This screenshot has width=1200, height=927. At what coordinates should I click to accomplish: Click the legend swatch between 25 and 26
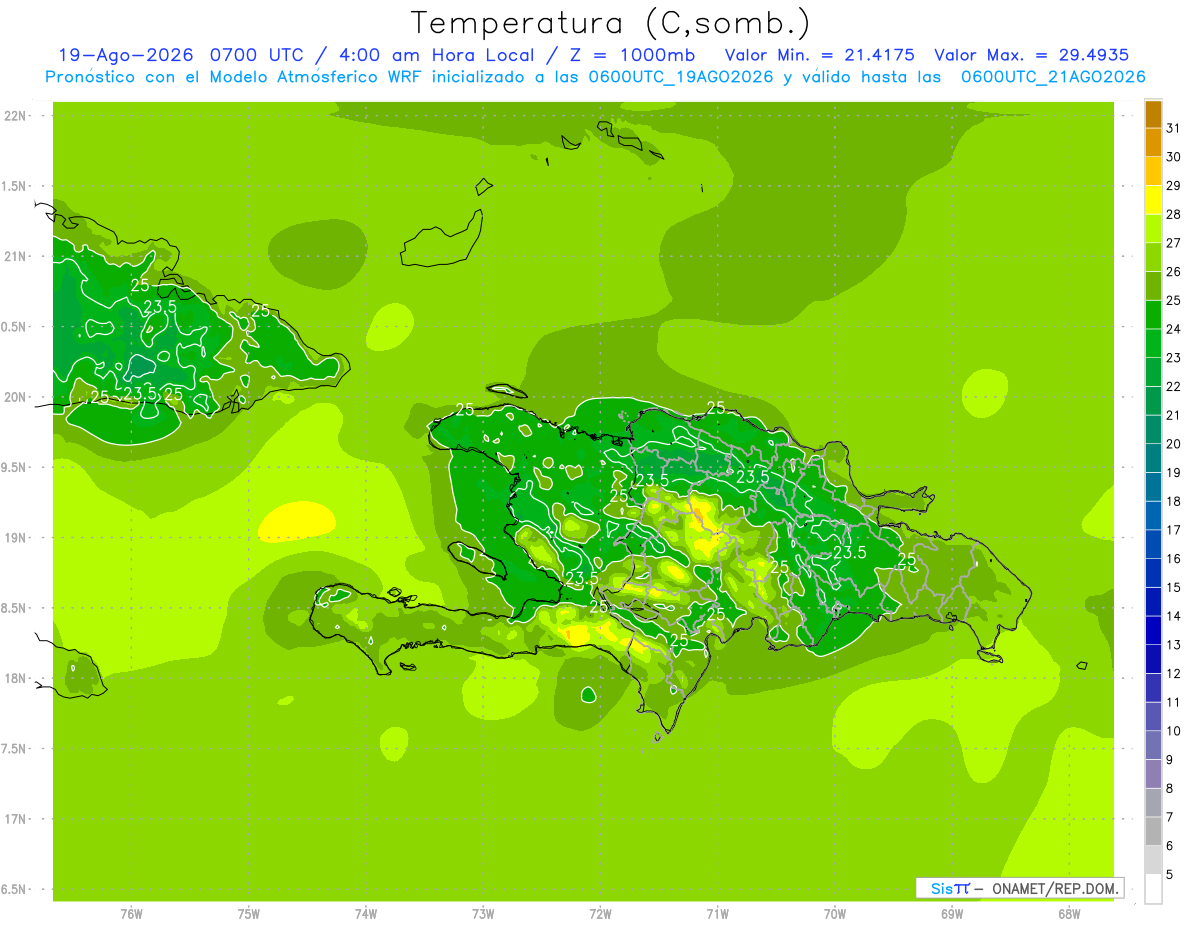pos(1153,286)
